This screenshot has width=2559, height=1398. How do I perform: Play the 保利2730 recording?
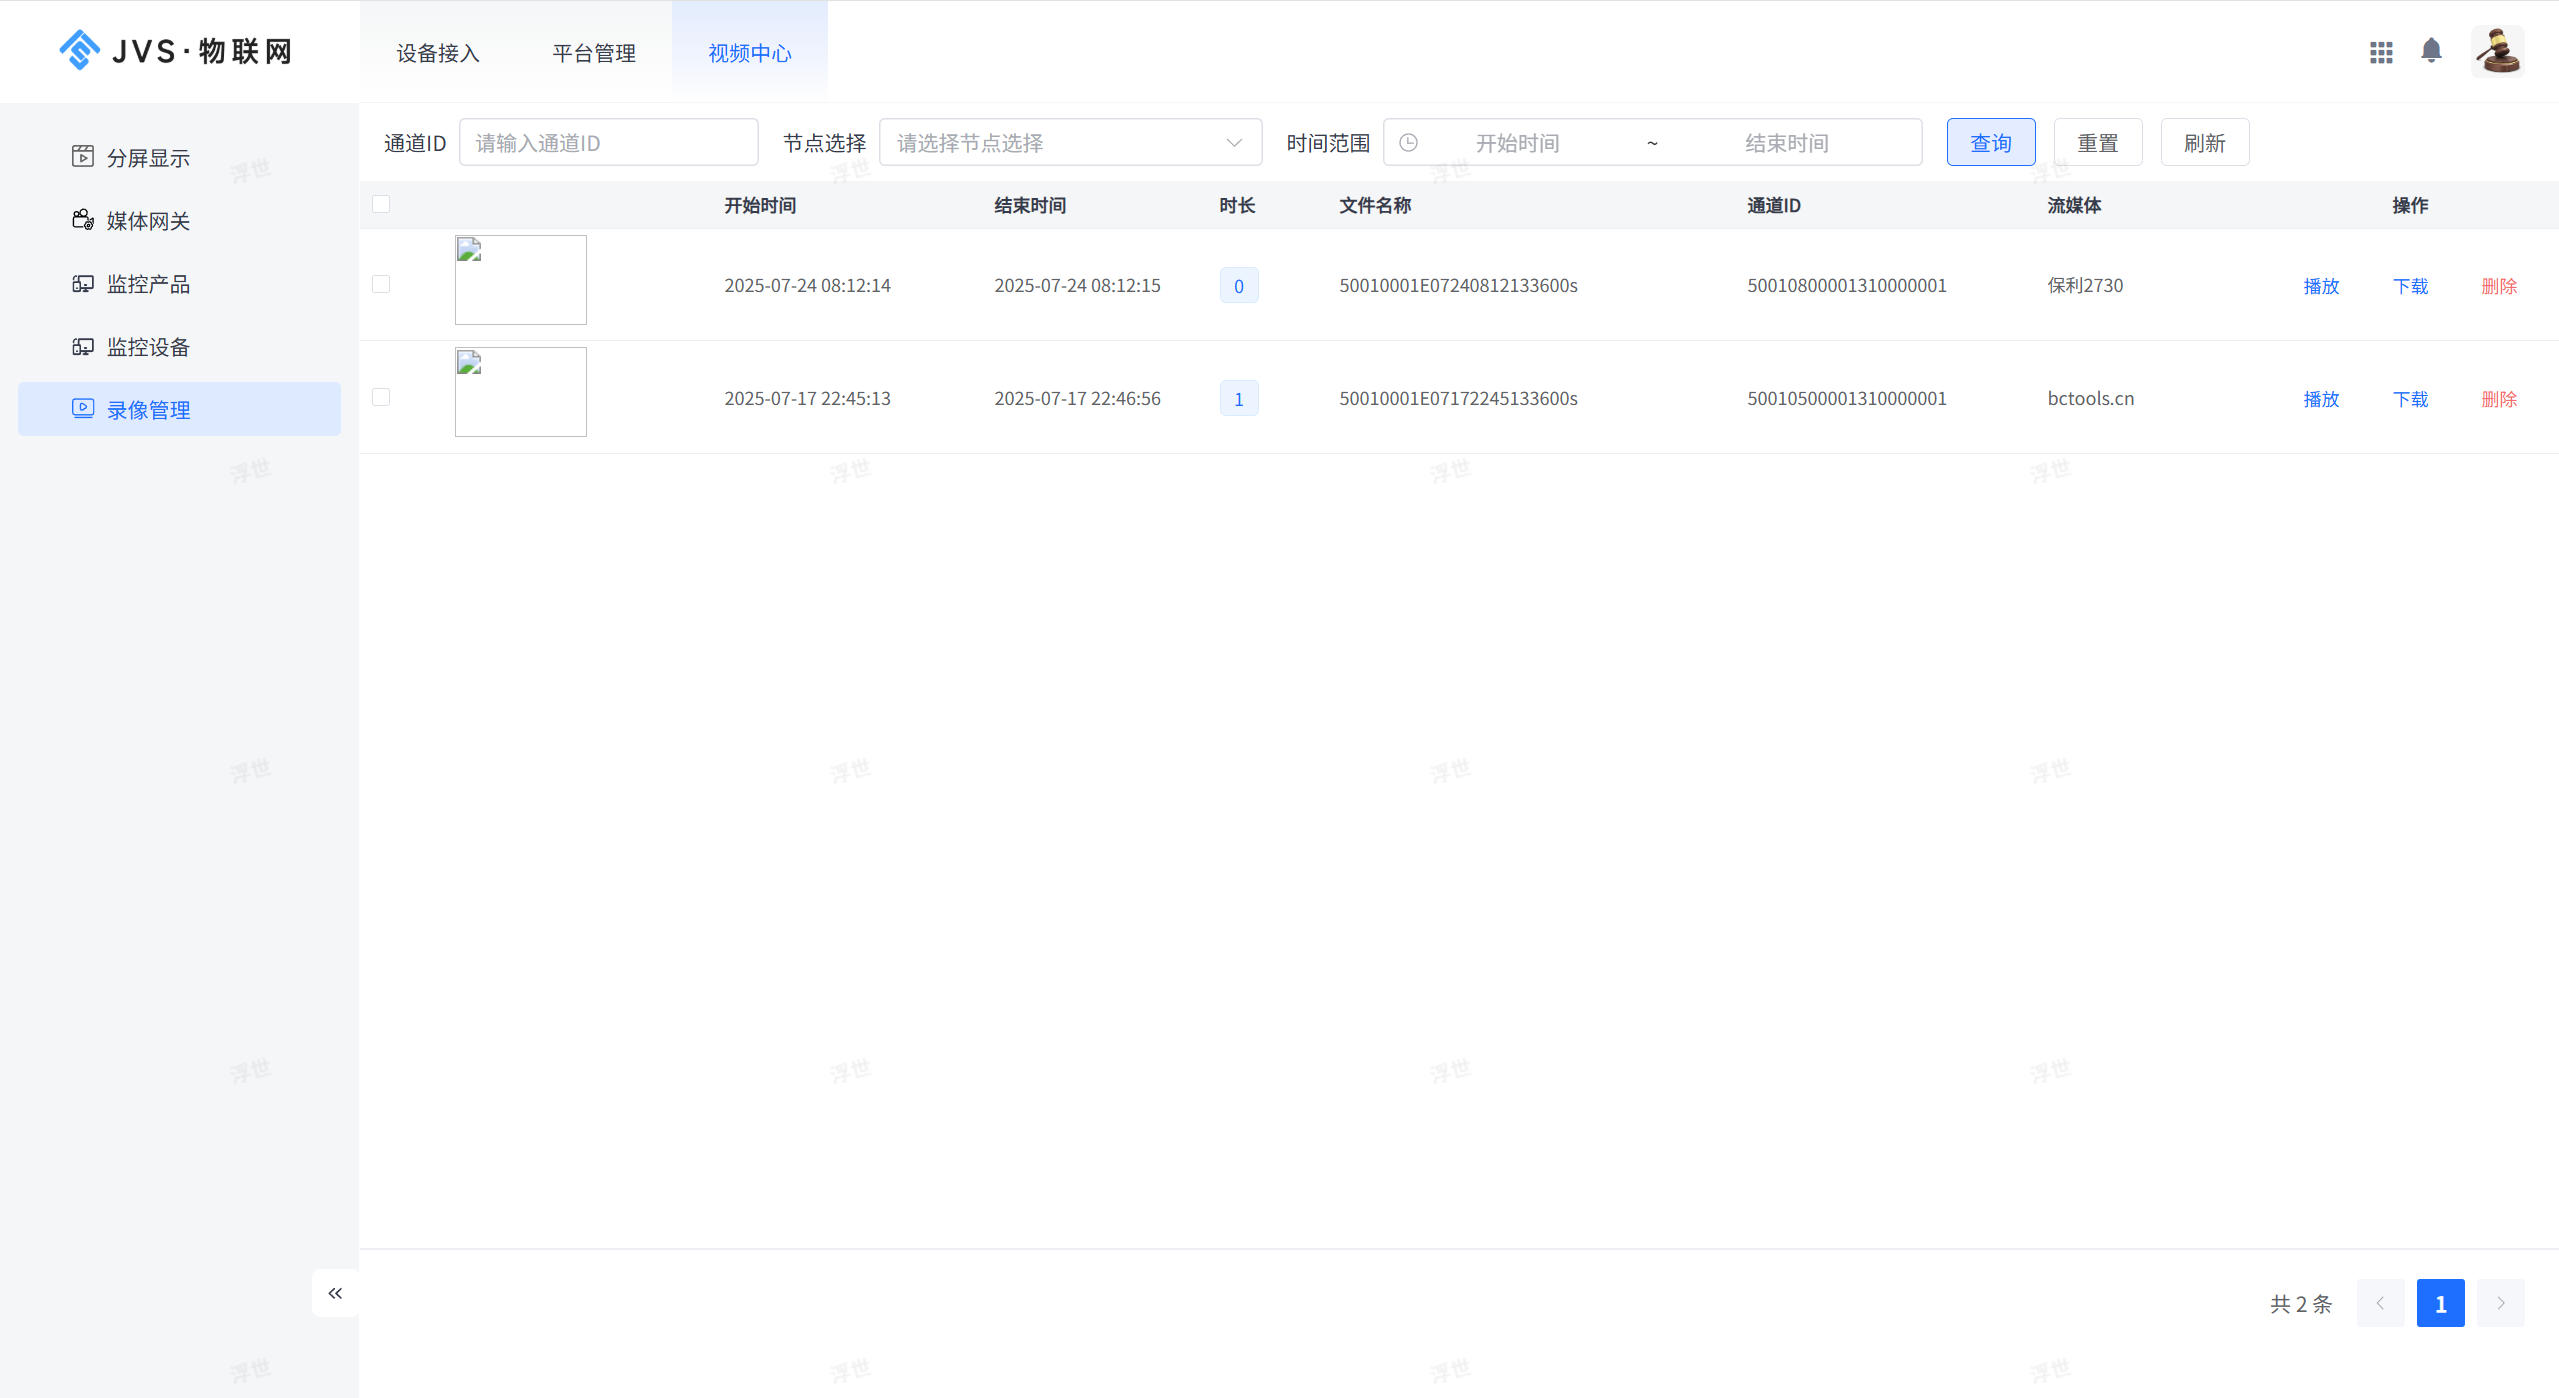coord(2321,286)
